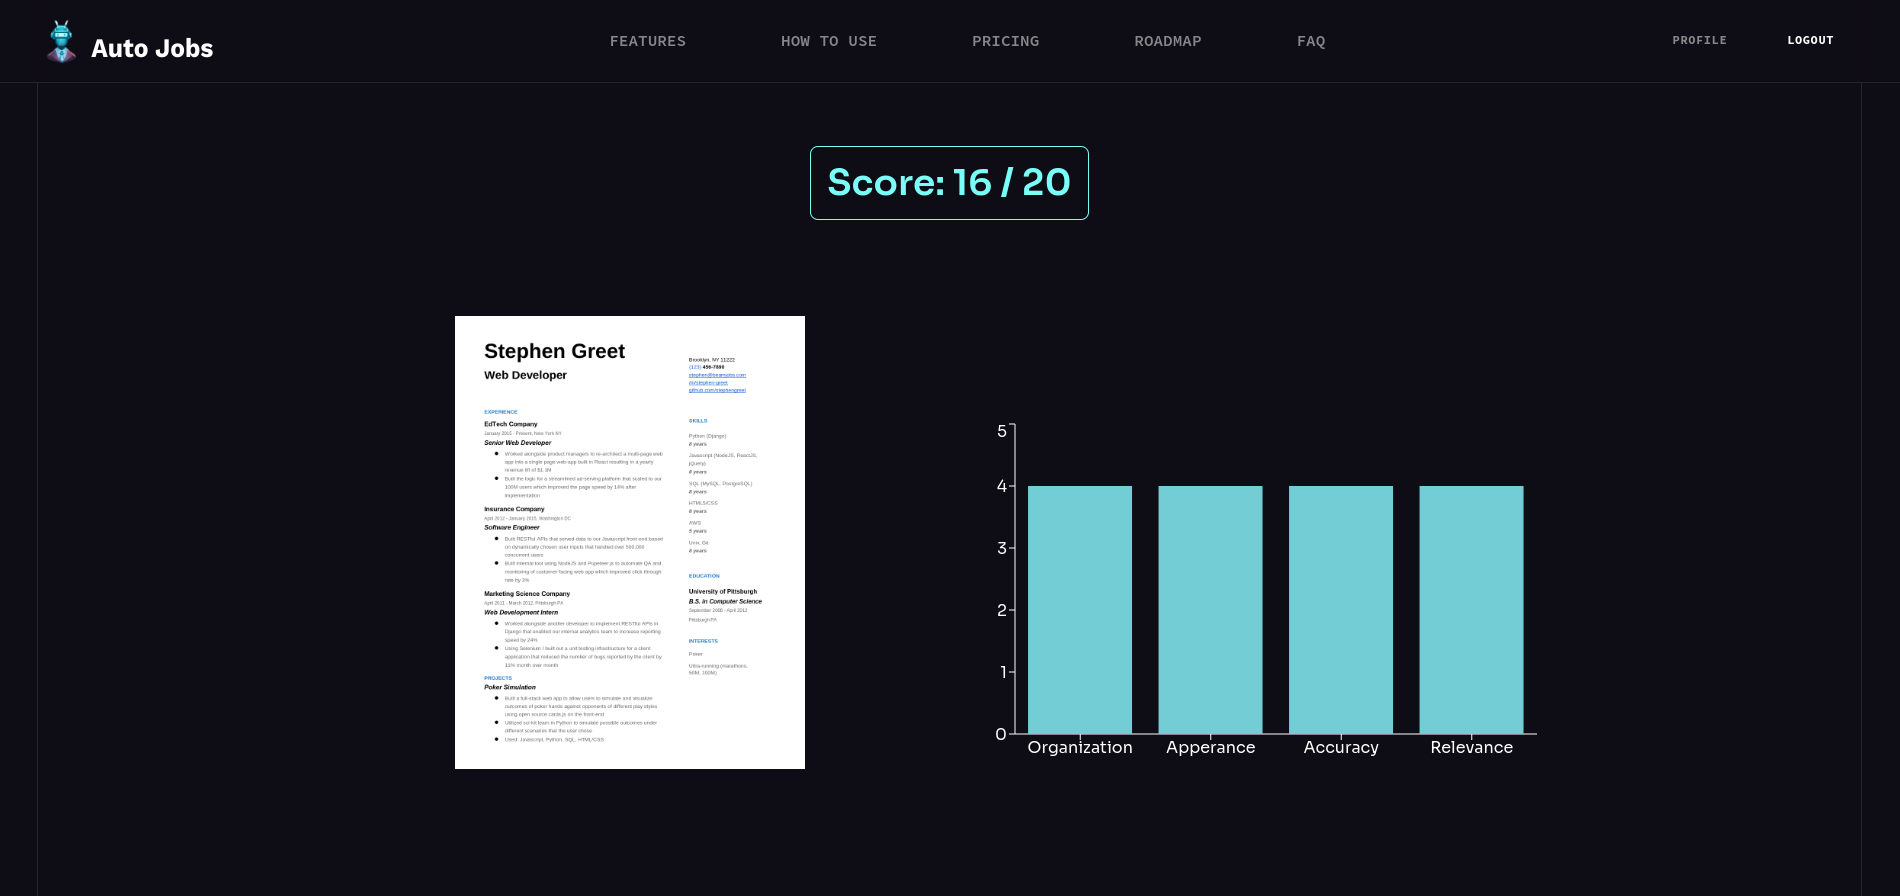Click "Insurance Company" heading in resume
This screenshot has height=896, width=1900.
(x=514, y=509)
